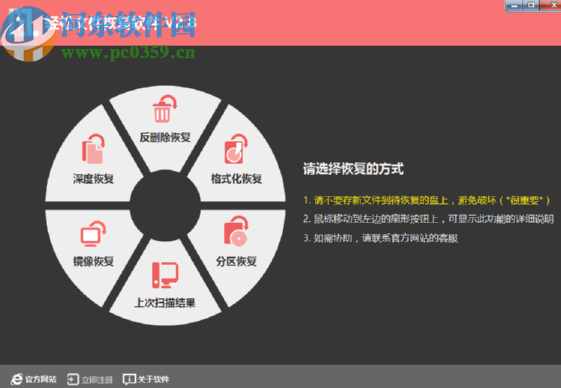
Task: Click the 请选择恢复的方式 heading
Action: pyautogui.click(x=353, y=169)
